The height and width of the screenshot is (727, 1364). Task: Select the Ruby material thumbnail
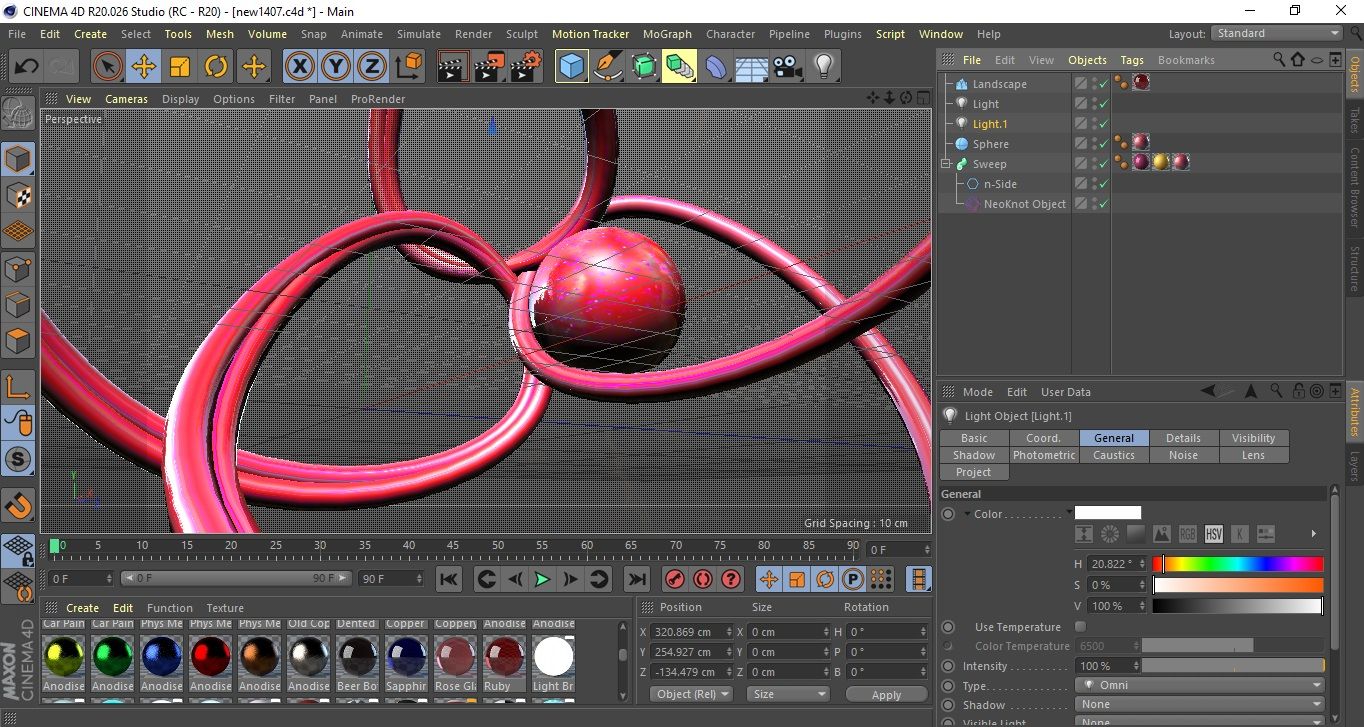pyautogui.click(x=504, y=656)
